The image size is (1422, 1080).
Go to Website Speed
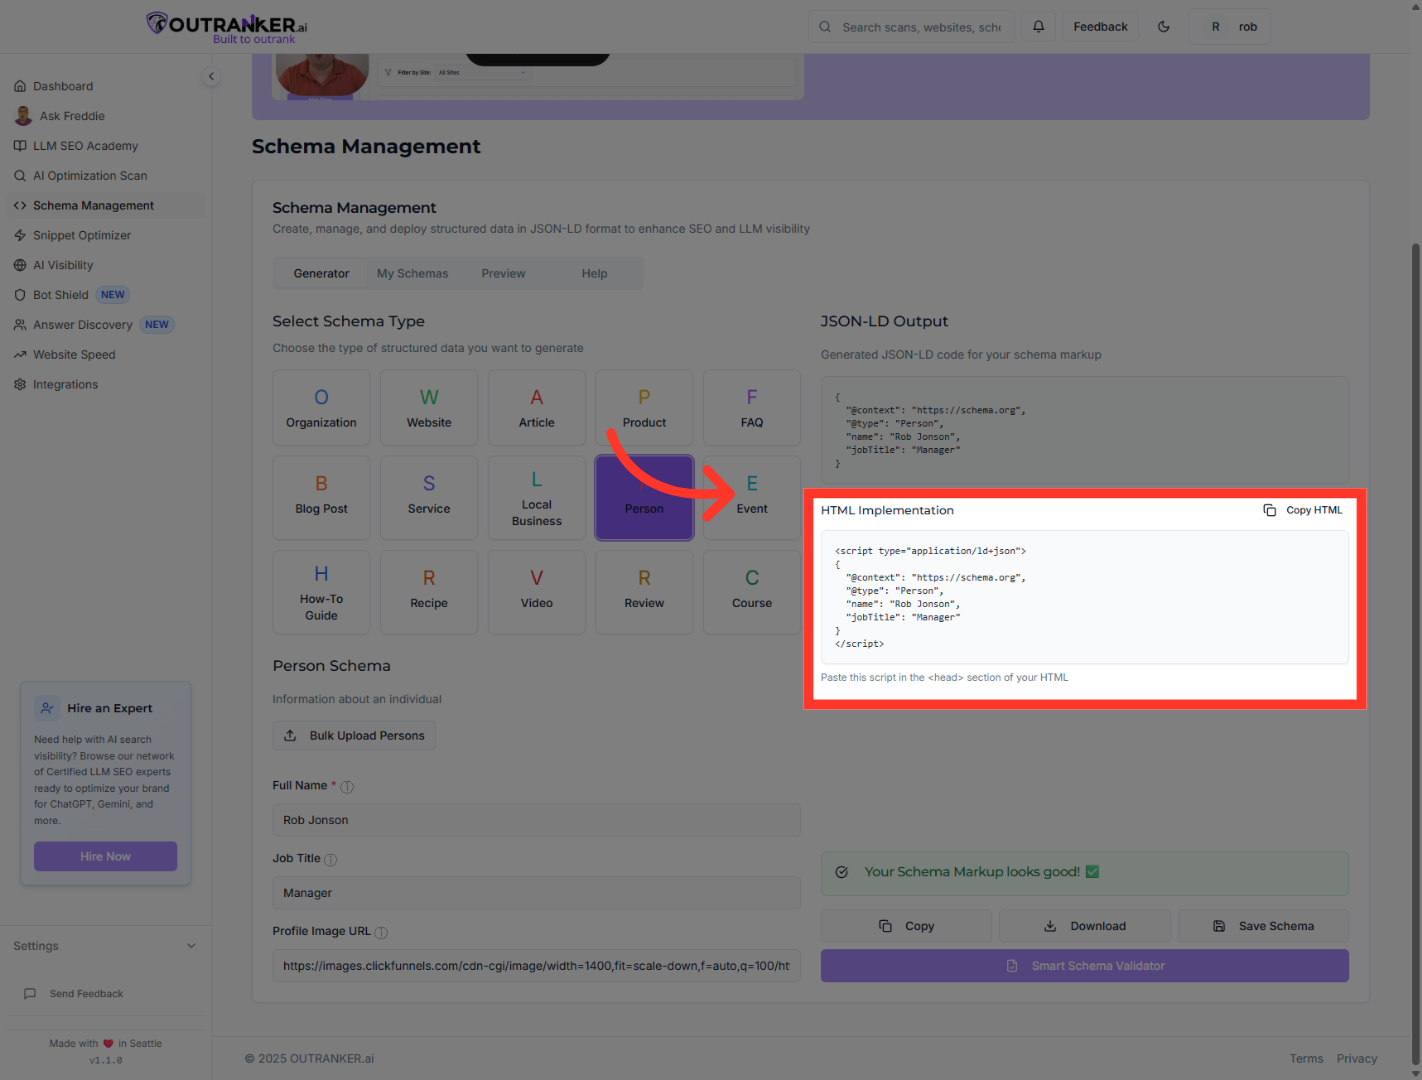coord(105,355)
